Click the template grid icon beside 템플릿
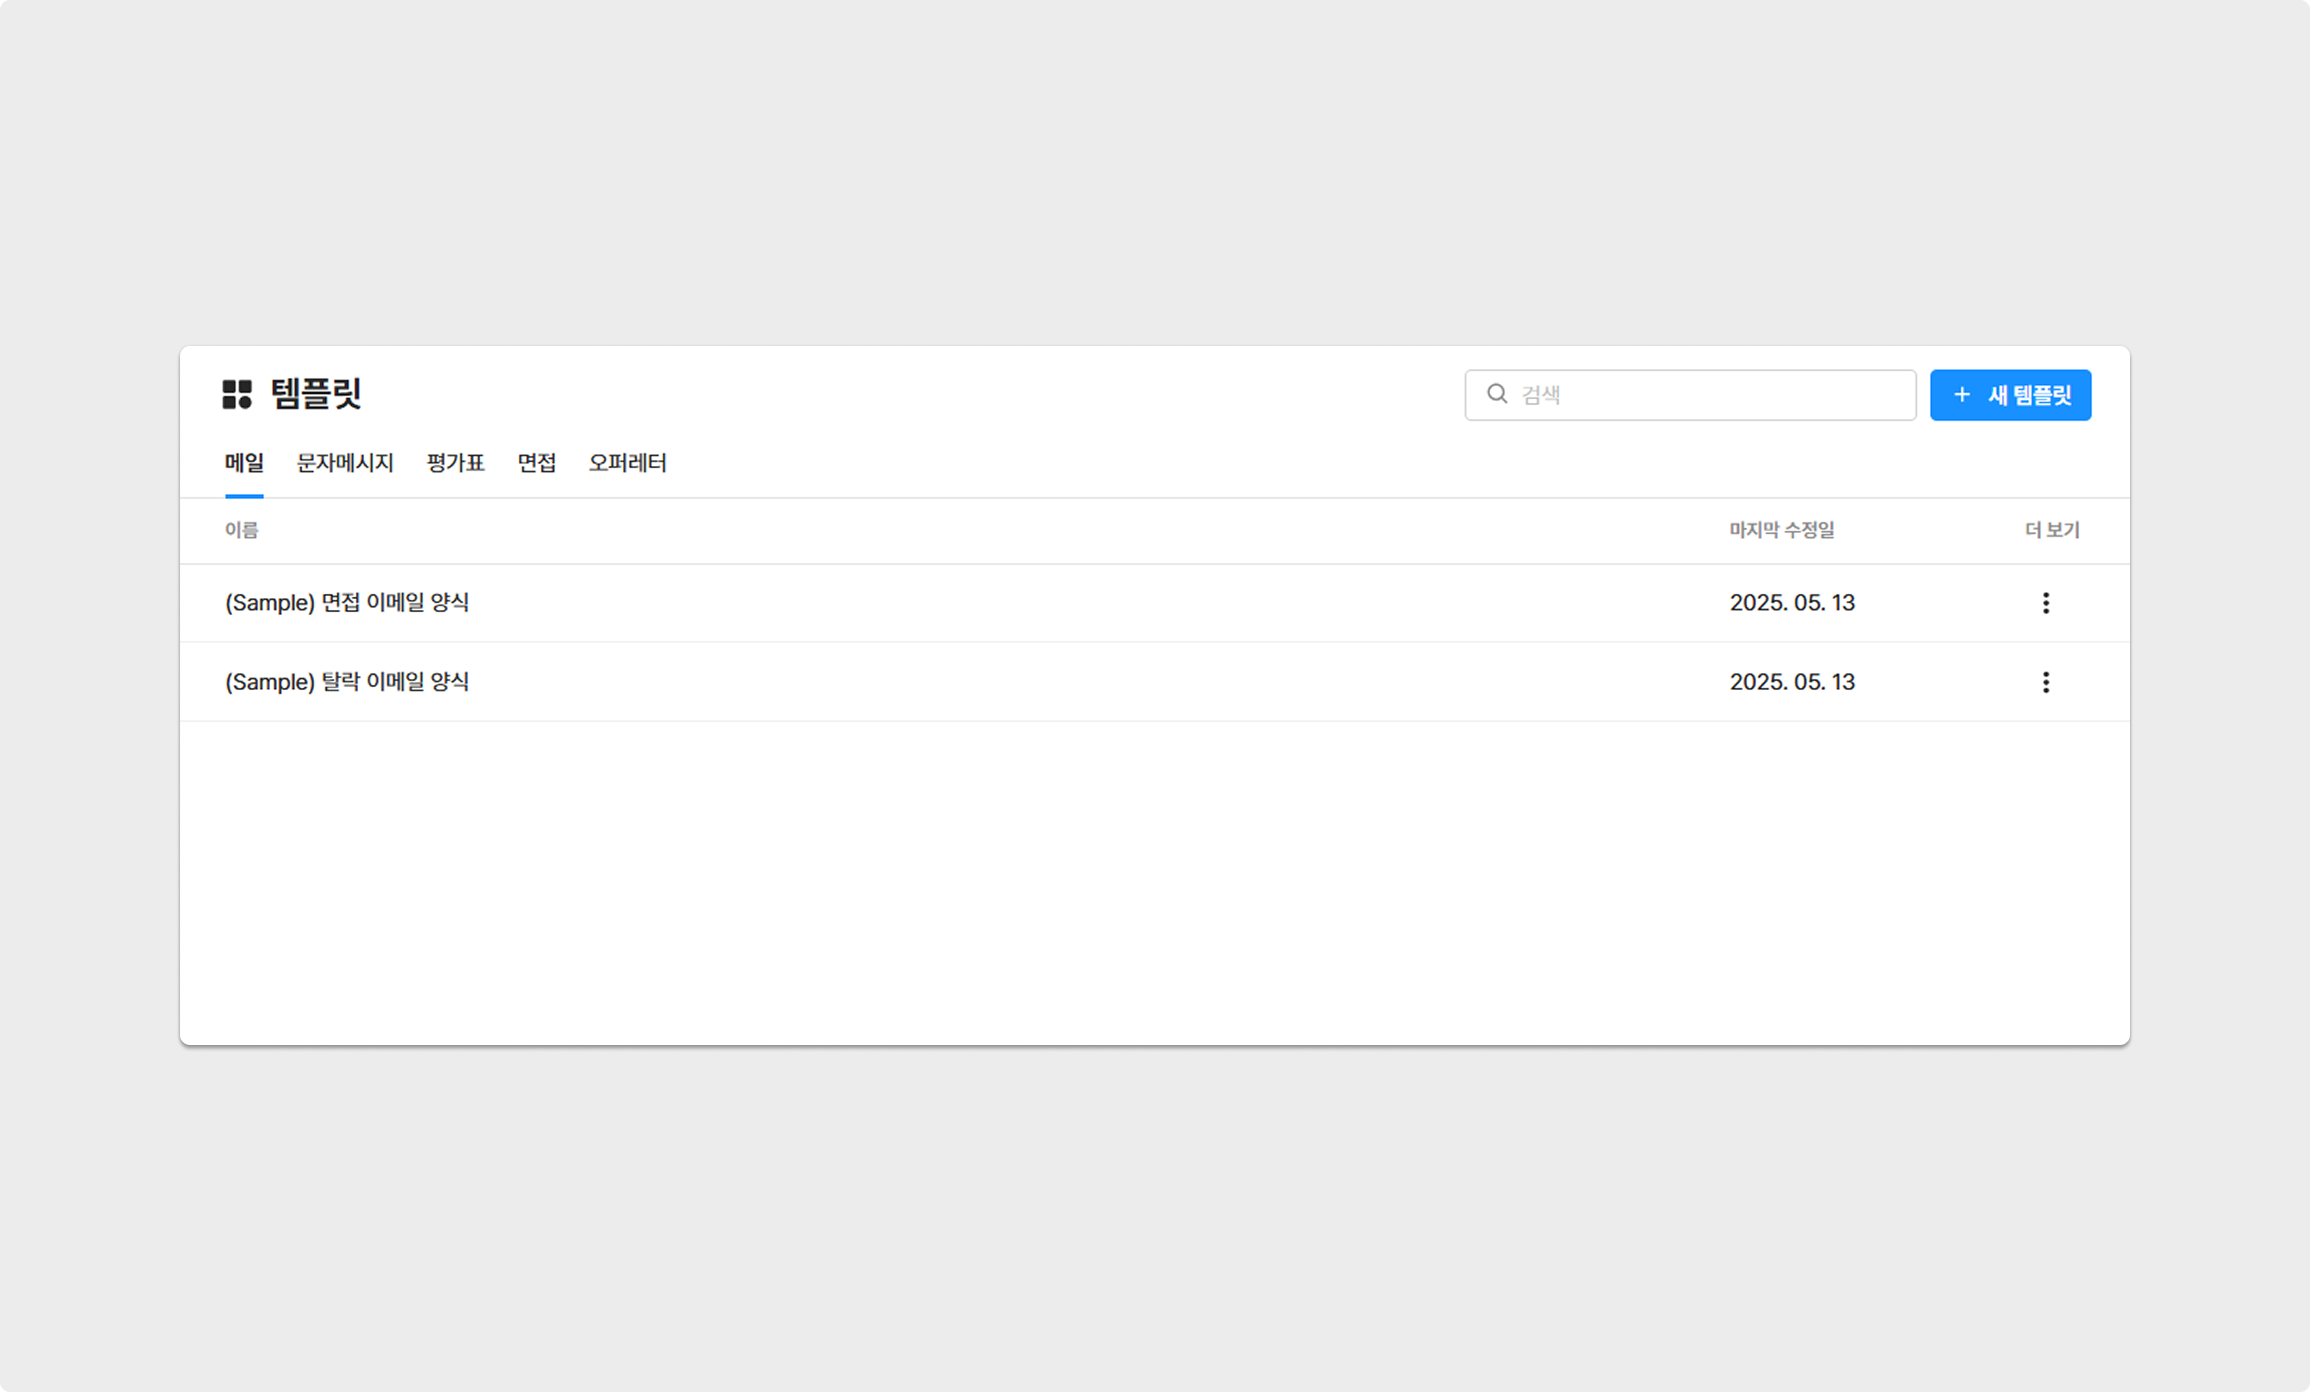 click(x=237, y=394)
